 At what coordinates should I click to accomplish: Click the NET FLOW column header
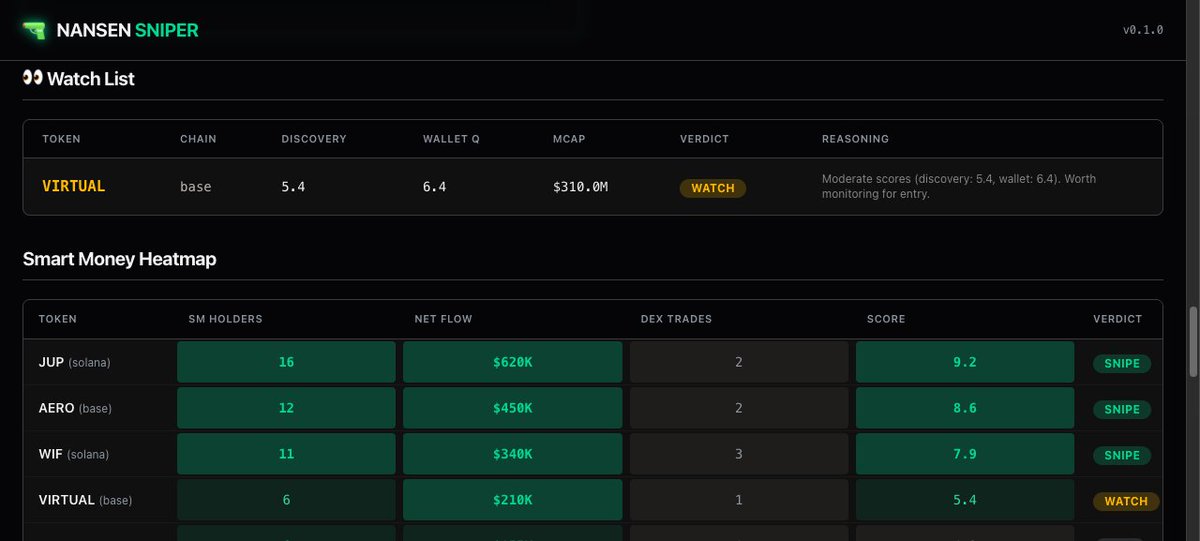(x=443, y=319)
